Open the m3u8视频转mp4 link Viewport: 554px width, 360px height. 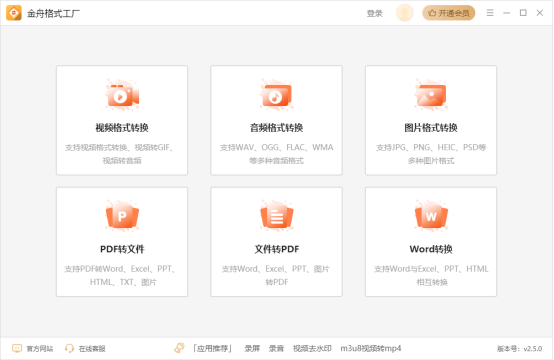371,349
